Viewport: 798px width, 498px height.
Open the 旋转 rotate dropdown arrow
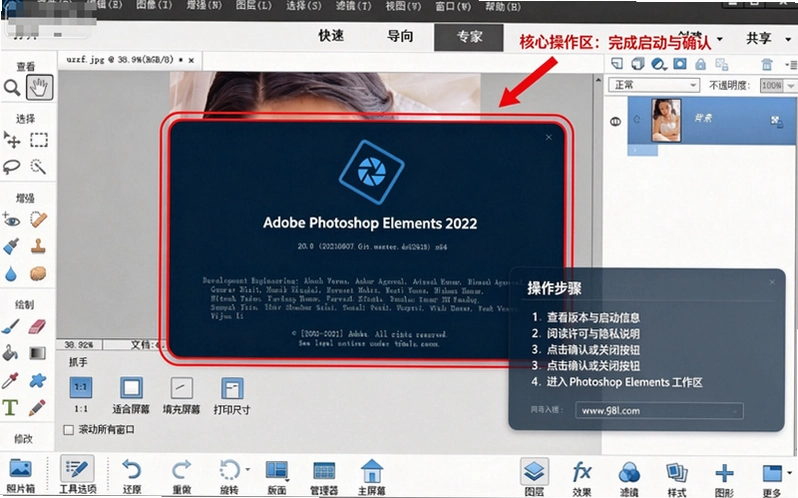coord(248,468)
